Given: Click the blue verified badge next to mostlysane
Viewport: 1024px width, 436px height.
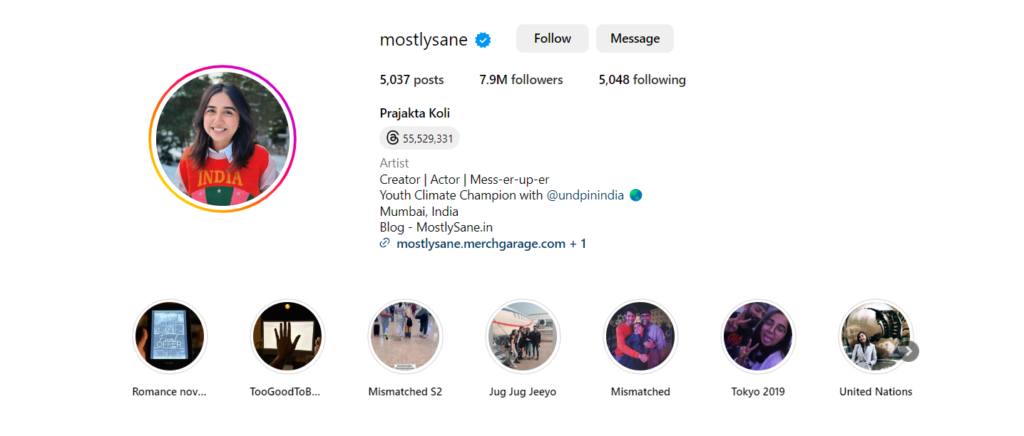Looking at the screenshot, I should [x=483, y=40].
